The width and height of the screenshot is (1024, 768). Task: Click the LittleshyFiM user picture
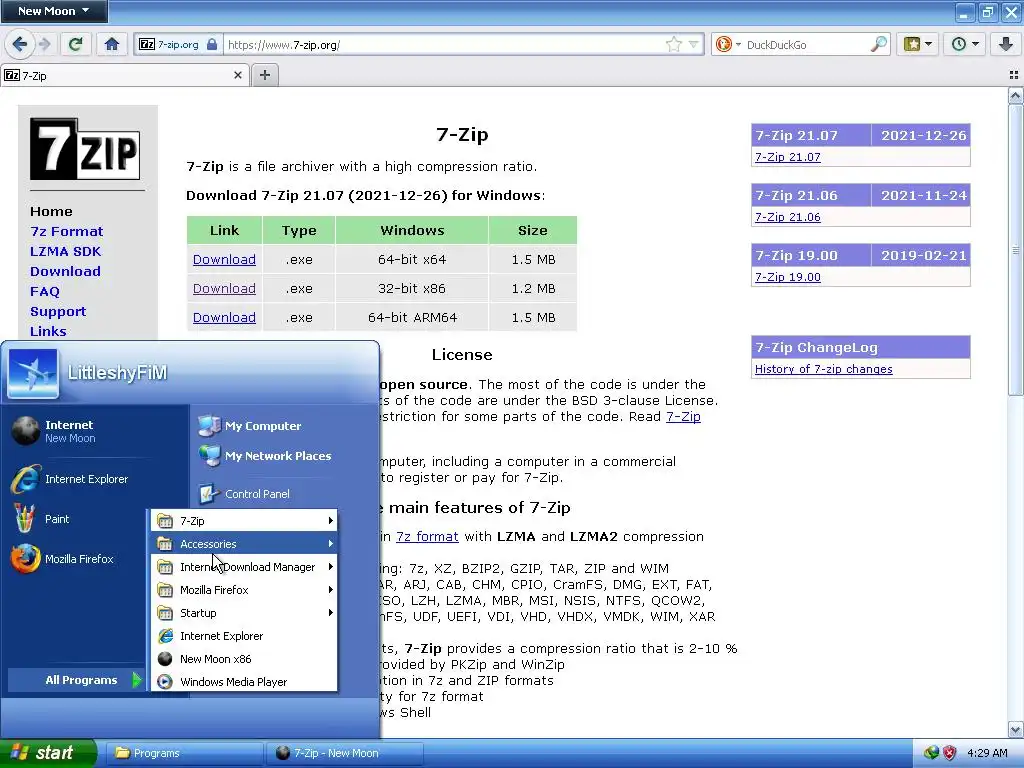(x=33, y=374)
